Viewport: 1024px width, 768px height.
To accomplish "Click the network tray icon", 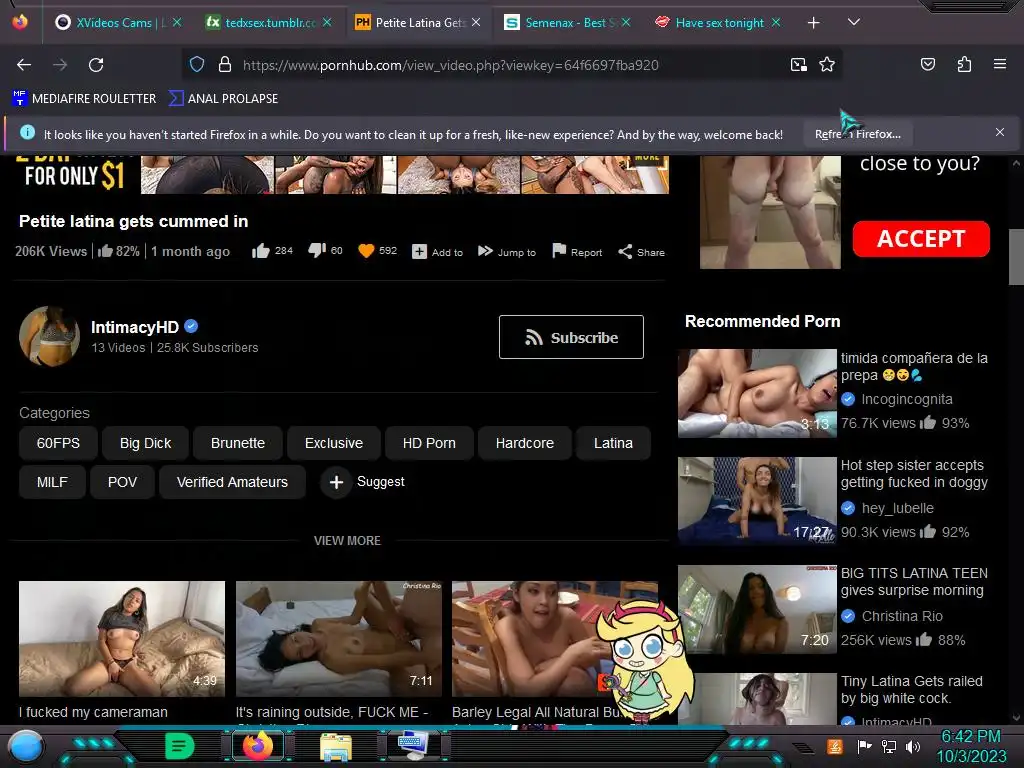I will pyautogui.click(x=888, y=746).
